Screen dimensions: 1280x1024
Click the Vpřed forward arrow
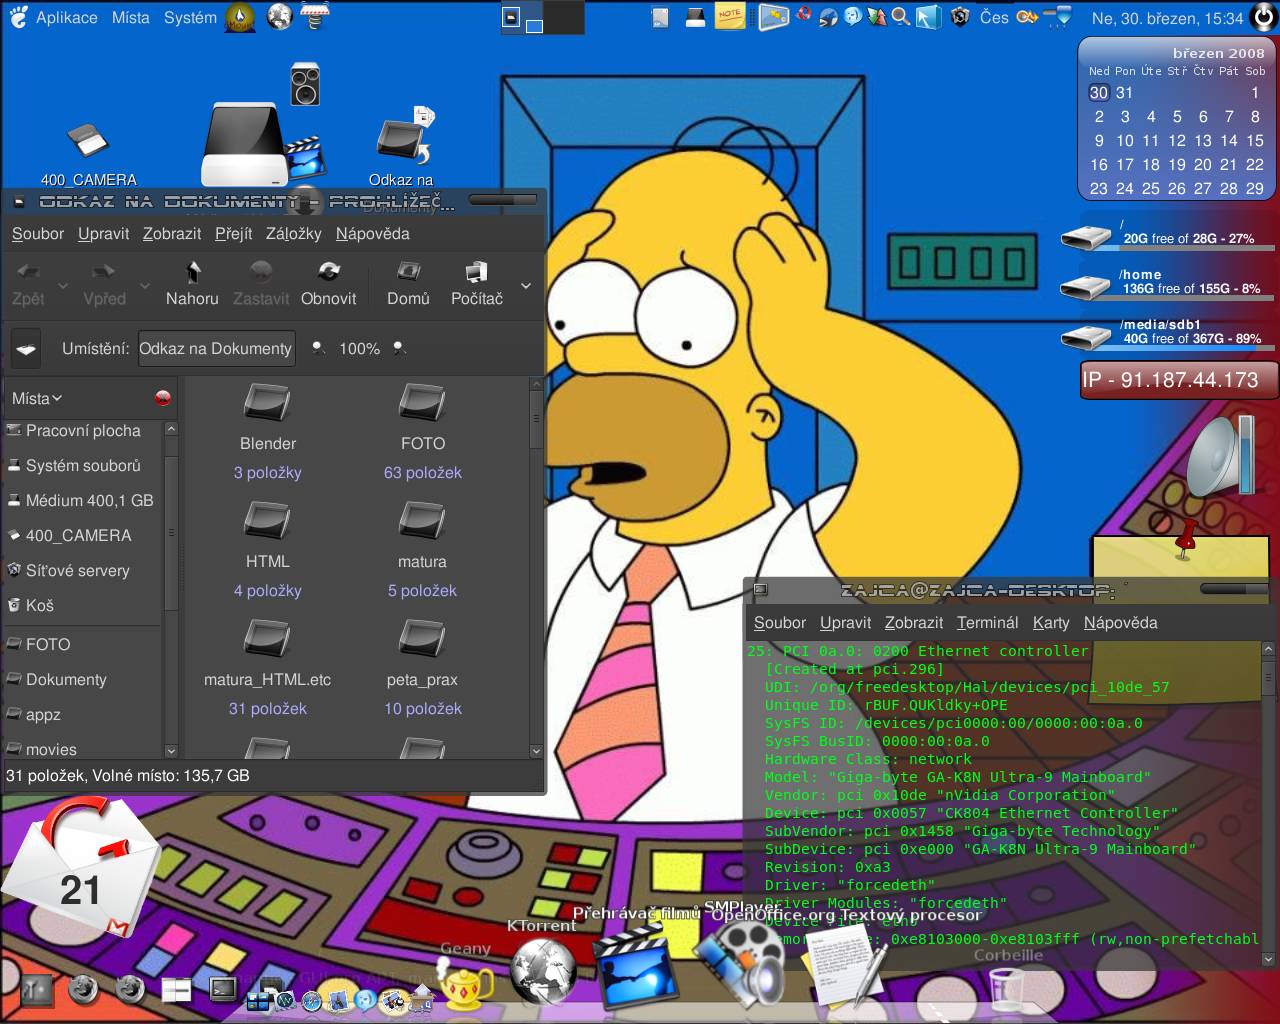[104, 272]
